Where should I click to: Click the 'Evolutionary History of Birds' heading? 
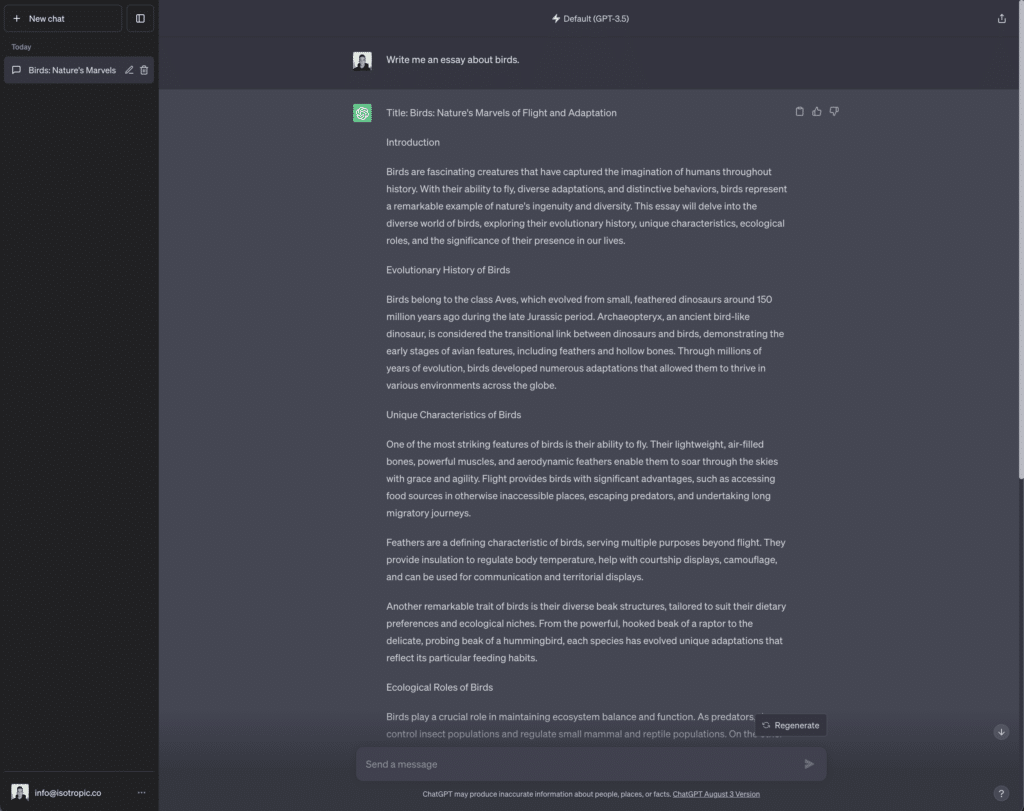(448, 270)
